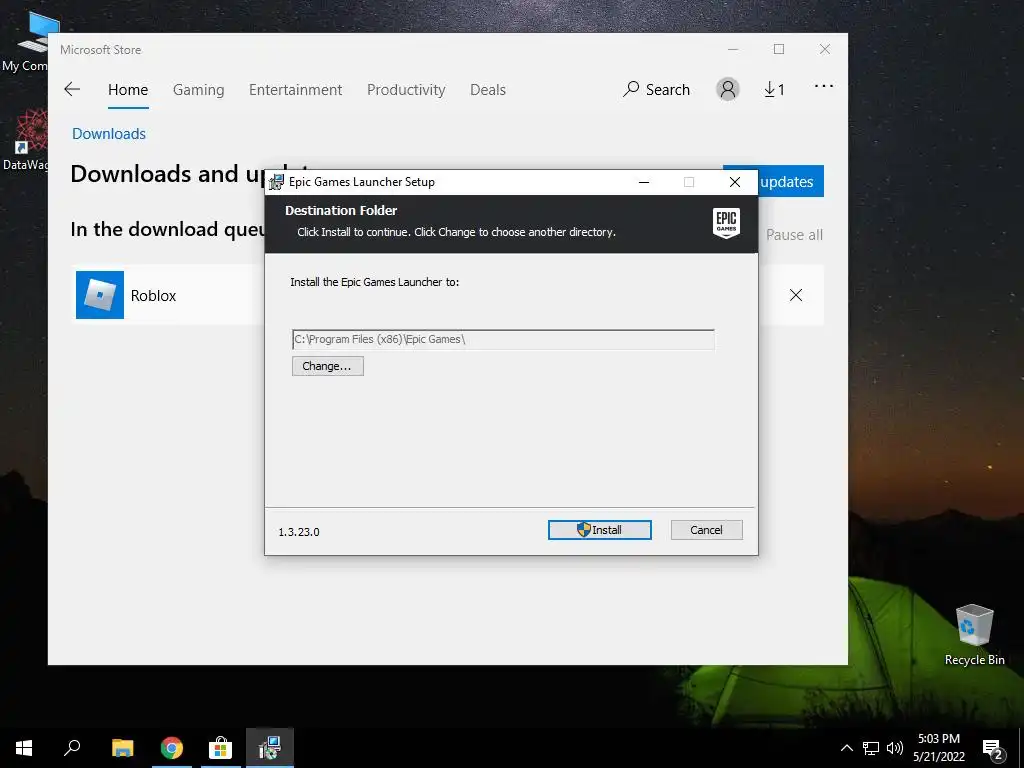The height and width of the screenshot is (768, 1024).
Task: Cancel the Roblox download with X
Action: (795, 295)
